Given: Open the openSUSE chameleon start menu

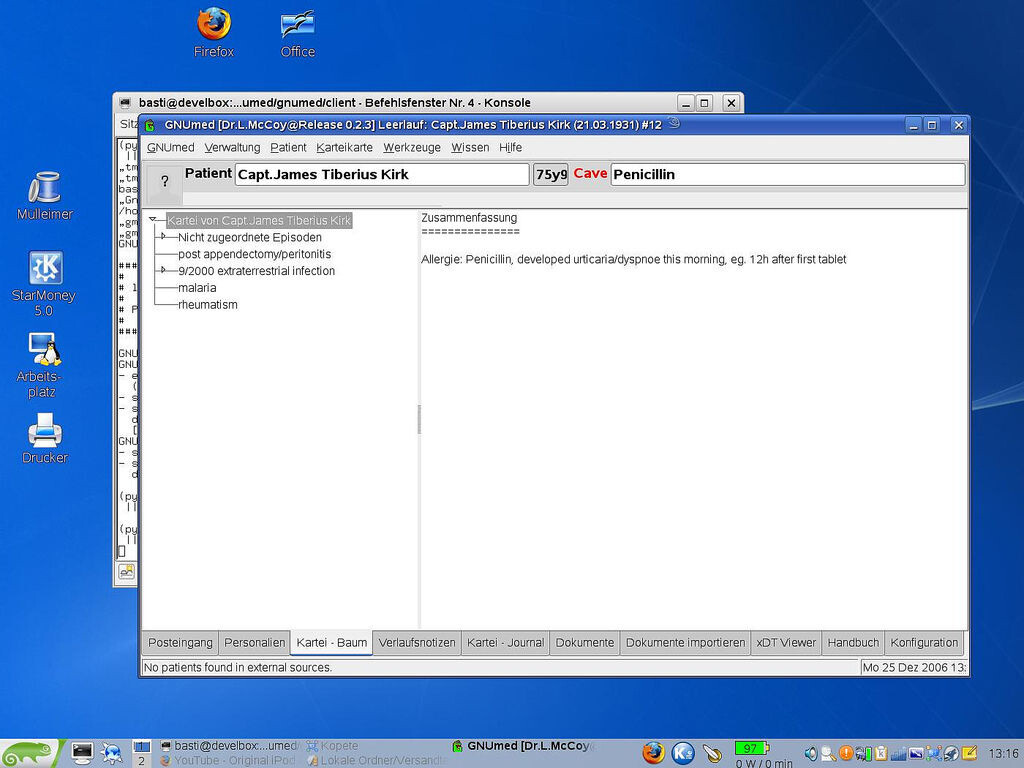Looking at the screenshot, I should [29, 753].
